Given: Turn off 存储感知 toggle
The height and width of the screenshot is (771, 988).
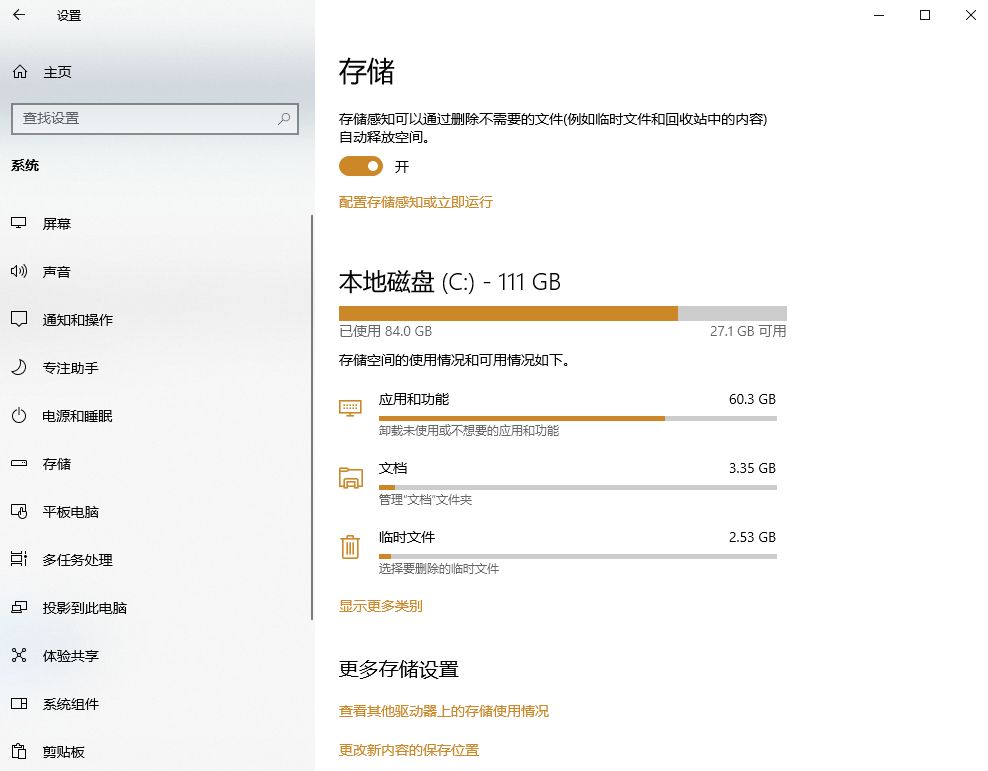Looking at the screenshot, I should pyautogui.click(x=360, y=166).
